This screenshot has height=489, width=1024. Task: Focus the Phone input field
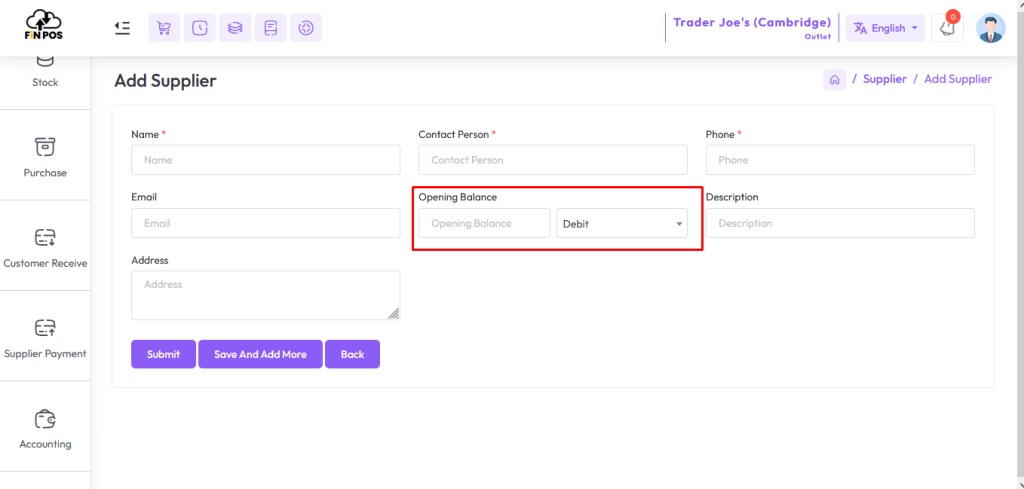click(x=840, y=160)
